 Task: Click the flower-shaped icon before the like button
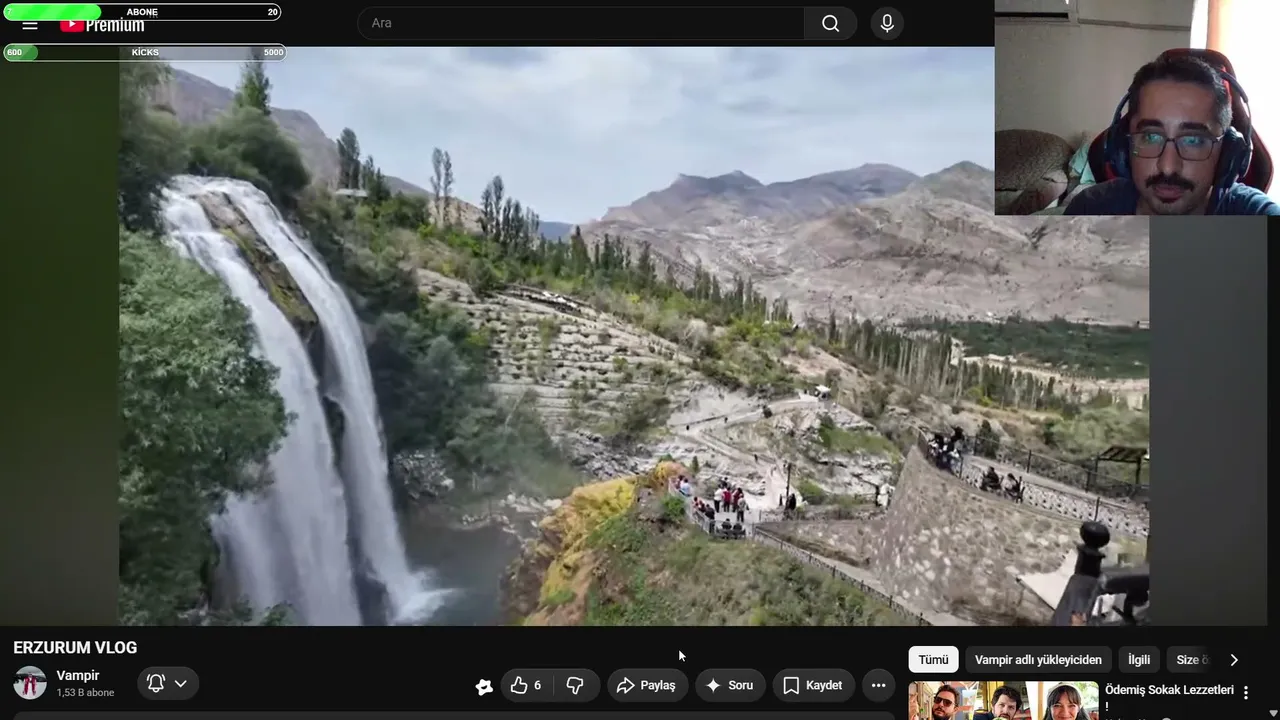coord(484,686)
